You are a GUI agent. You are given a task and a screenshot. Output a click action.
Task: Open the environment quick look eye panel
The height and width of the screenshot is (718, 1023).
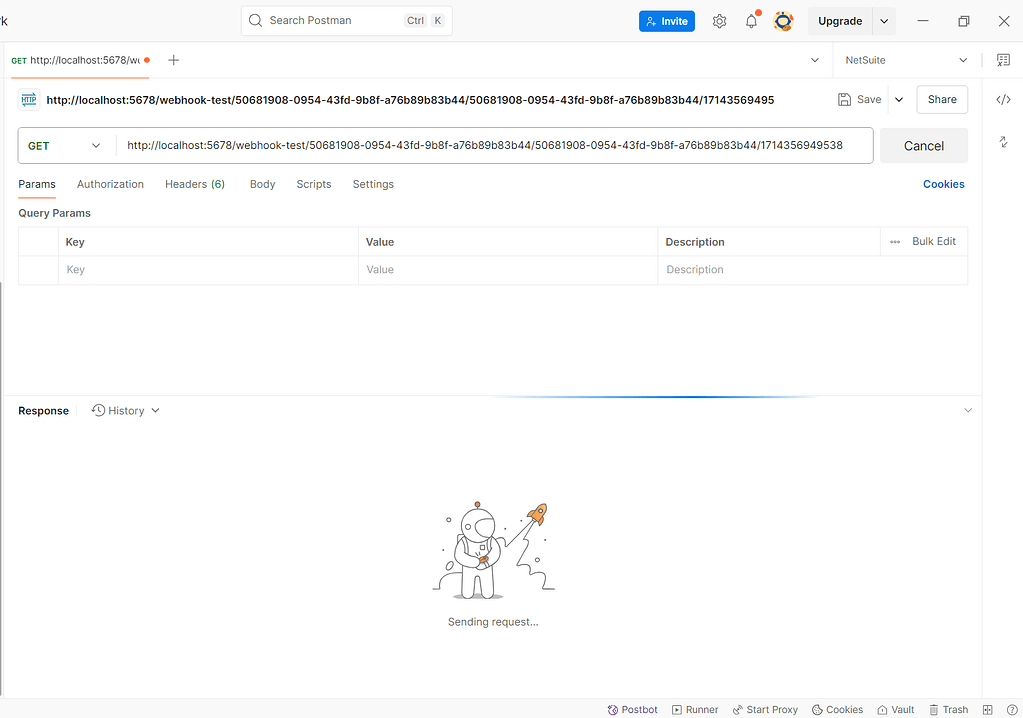coord(1003,60)
